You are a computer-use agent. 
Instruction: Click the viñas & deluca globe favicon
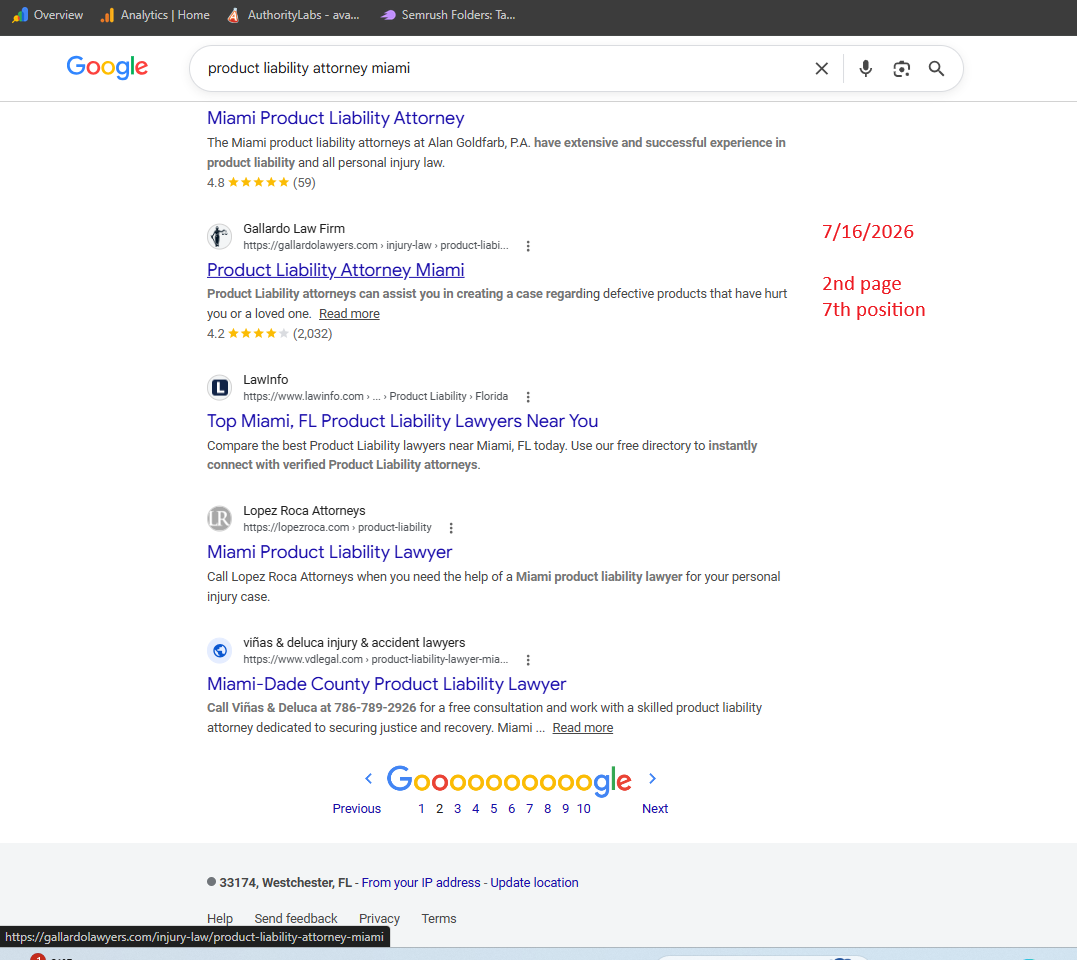point(220,650)
